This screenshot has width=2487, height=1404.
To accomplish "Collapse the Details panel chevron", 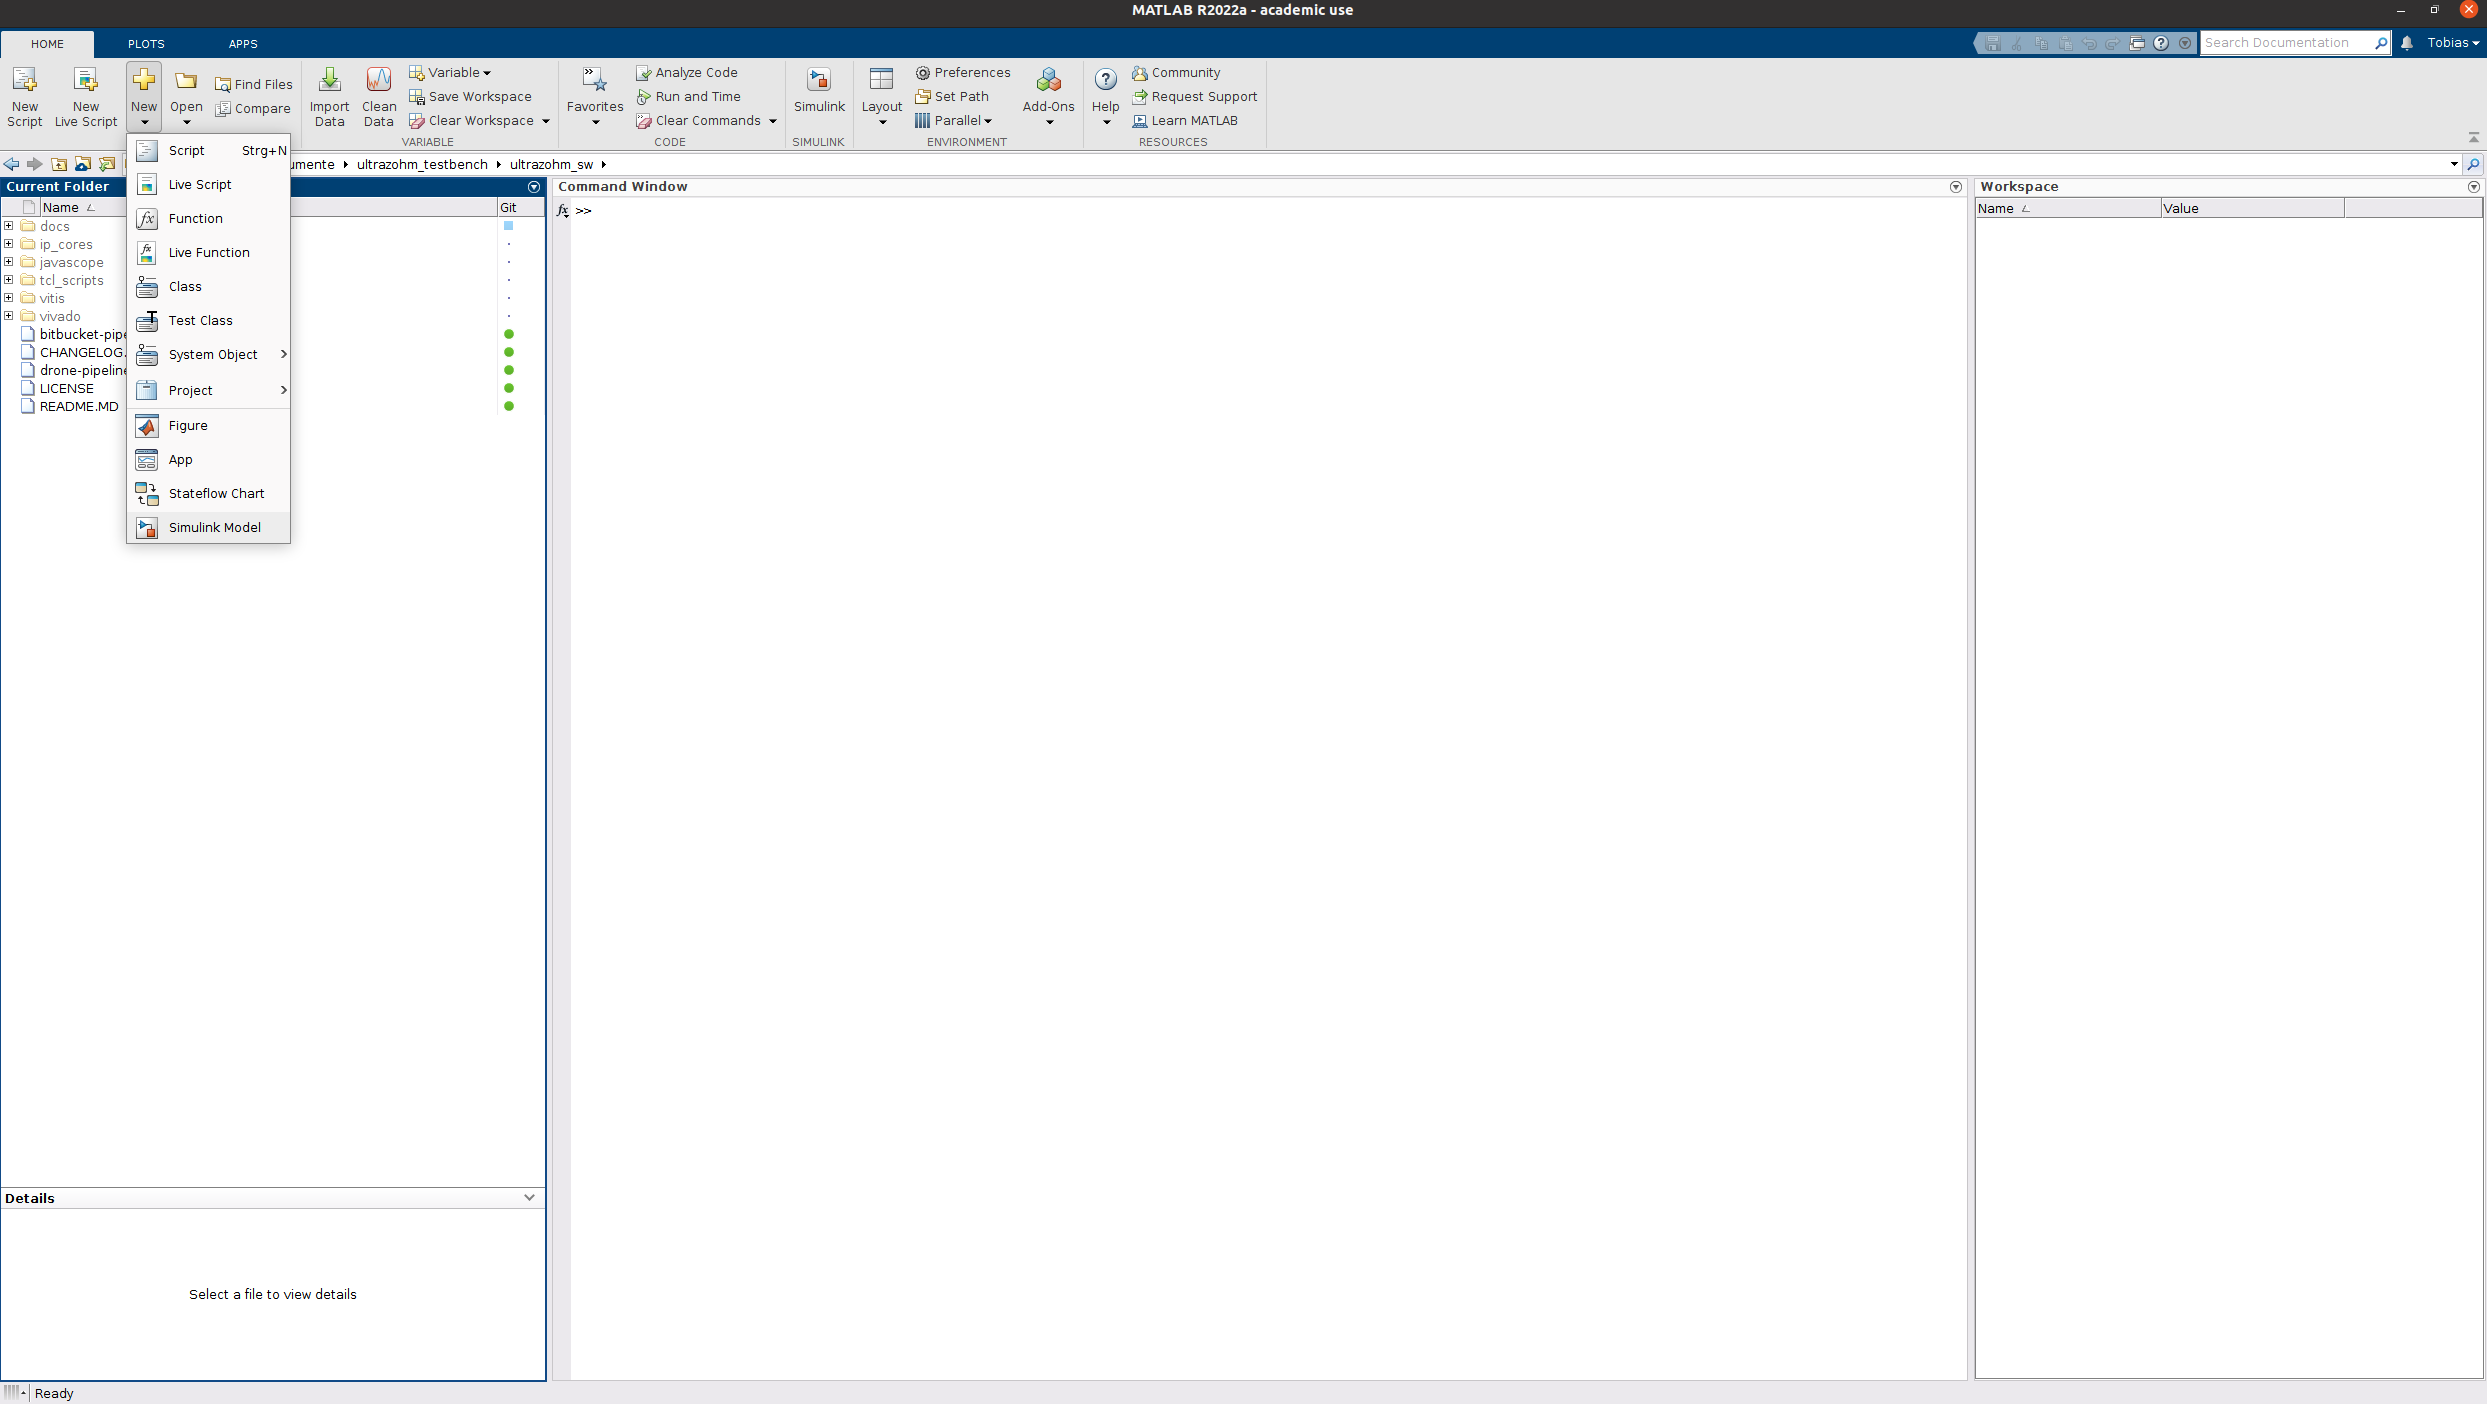I will (529, 1197).
